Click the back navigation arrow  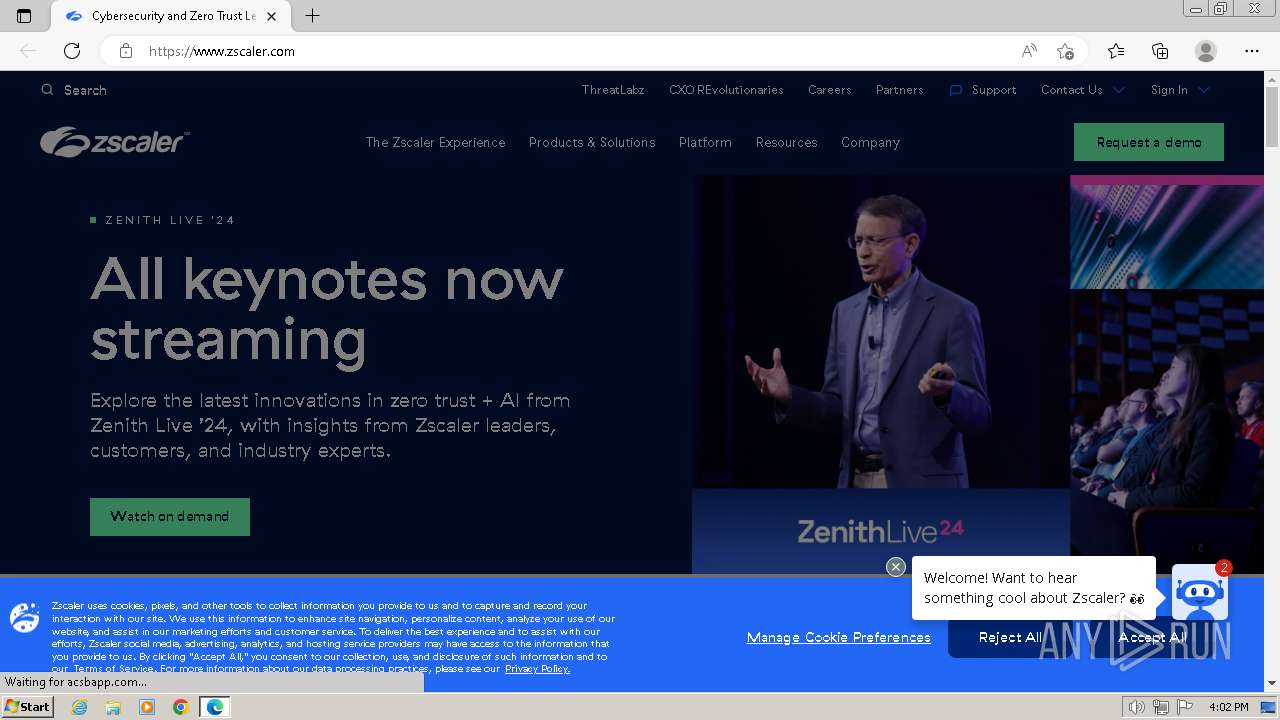[28, 51]
